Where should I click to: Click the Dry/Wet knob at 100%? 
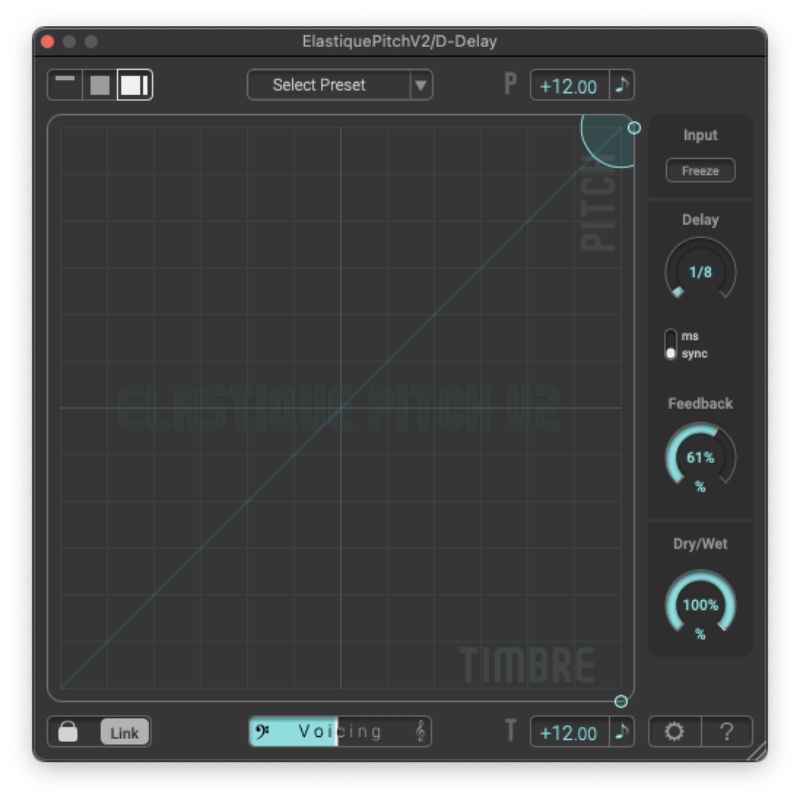700,605
